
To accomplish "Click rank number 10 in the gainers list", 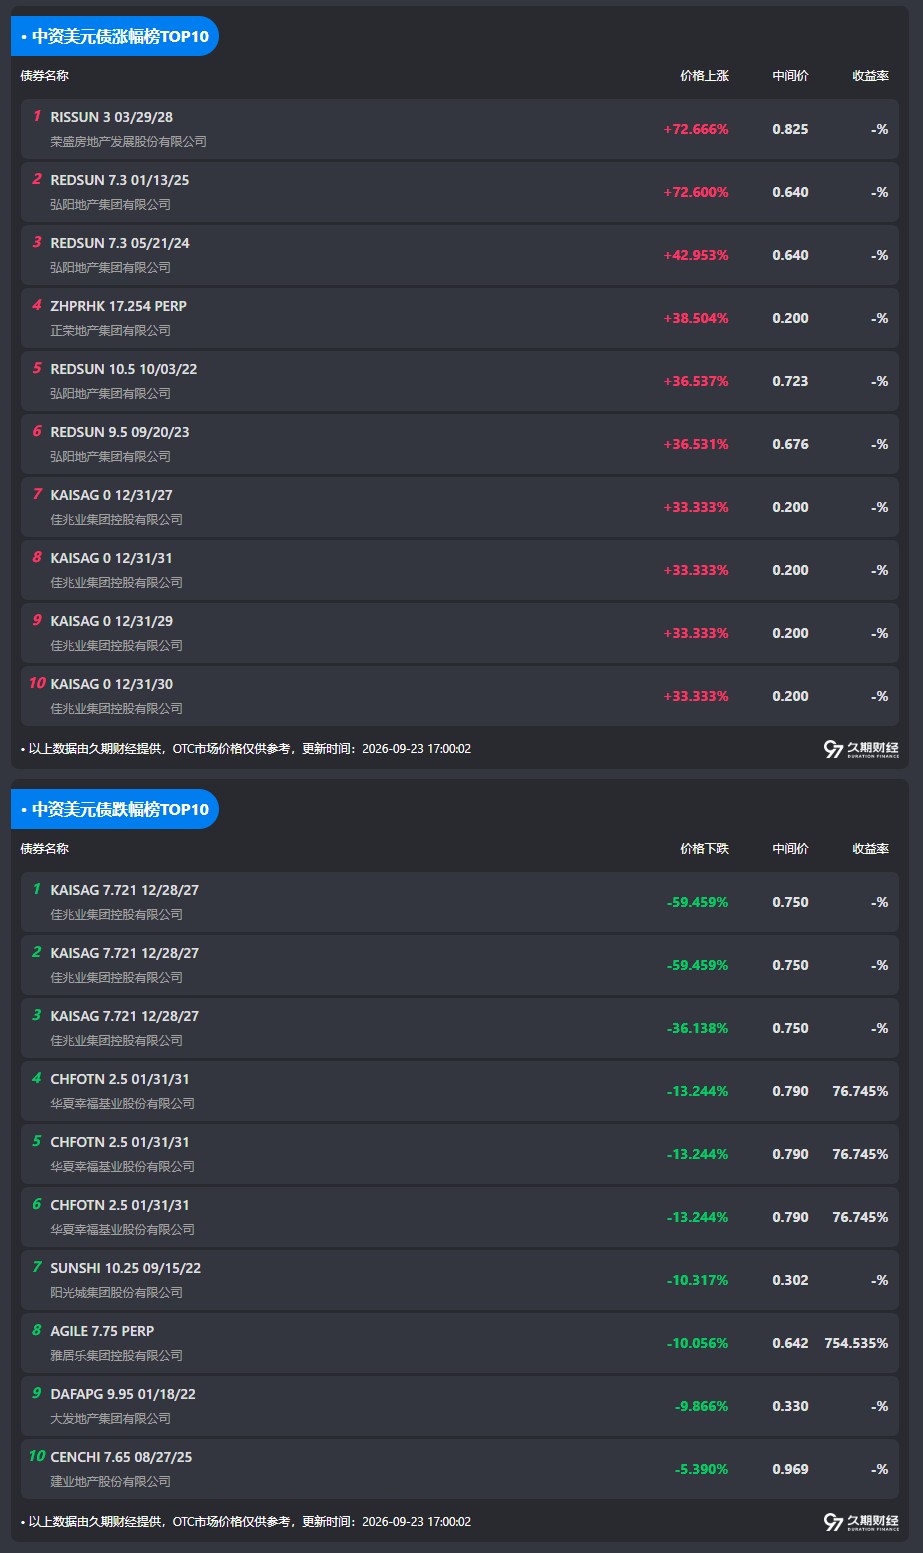I will [x=37, y=683].
